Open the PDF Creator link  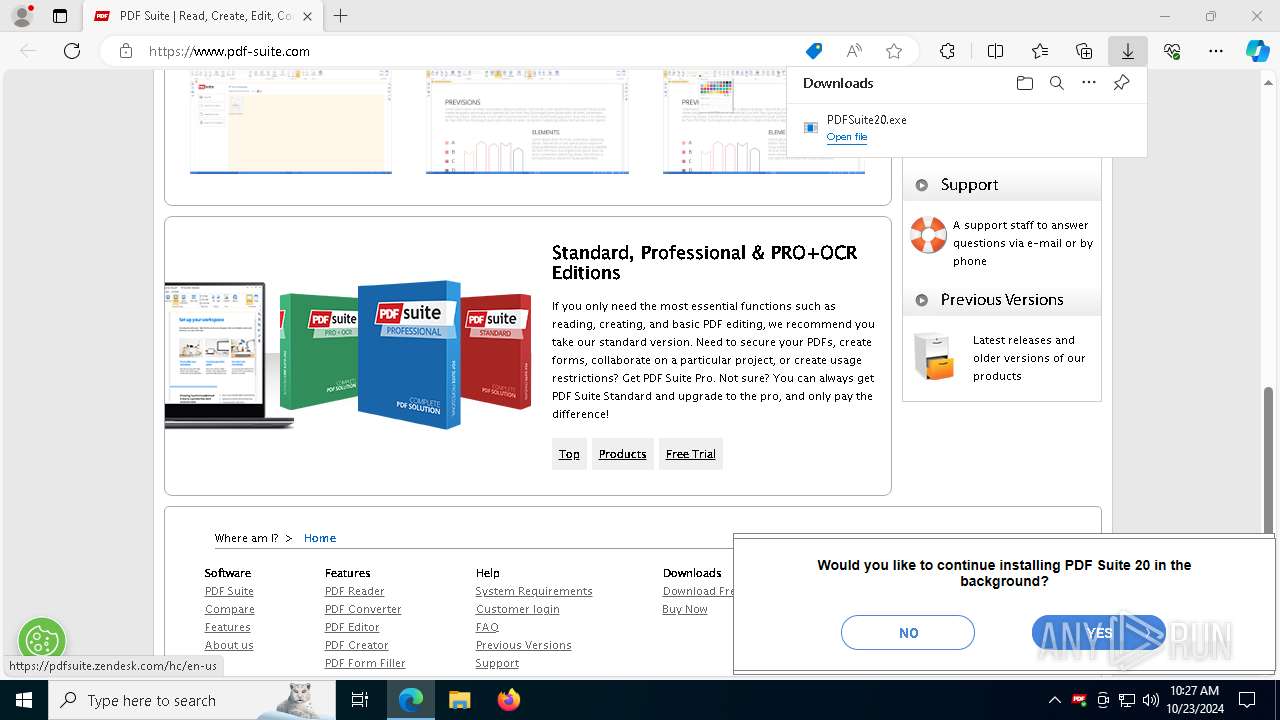pyautogui.click(x=356, y=645)
